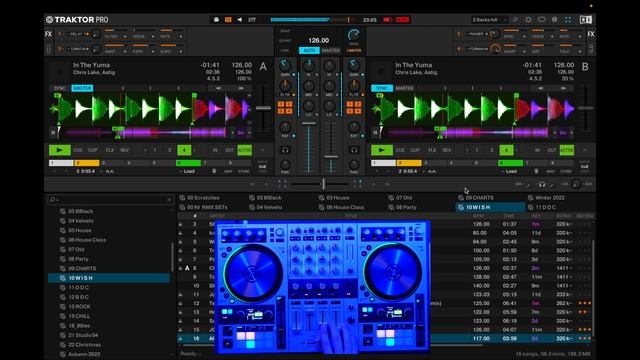
Task: Click tempo bend back arrow on Deck A
Action: pos(218,88)
